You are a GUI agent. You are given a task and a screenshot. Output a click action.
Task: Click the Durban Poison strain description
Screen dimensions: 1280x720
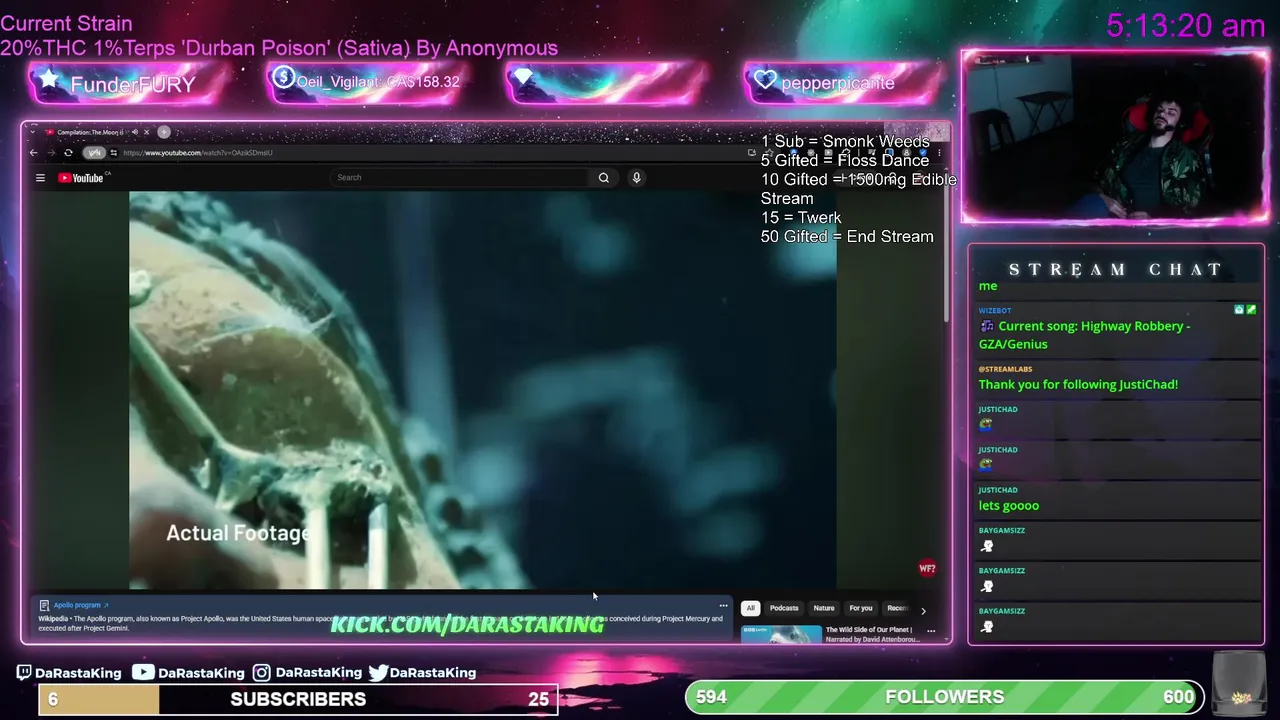(x=279, y=48)
